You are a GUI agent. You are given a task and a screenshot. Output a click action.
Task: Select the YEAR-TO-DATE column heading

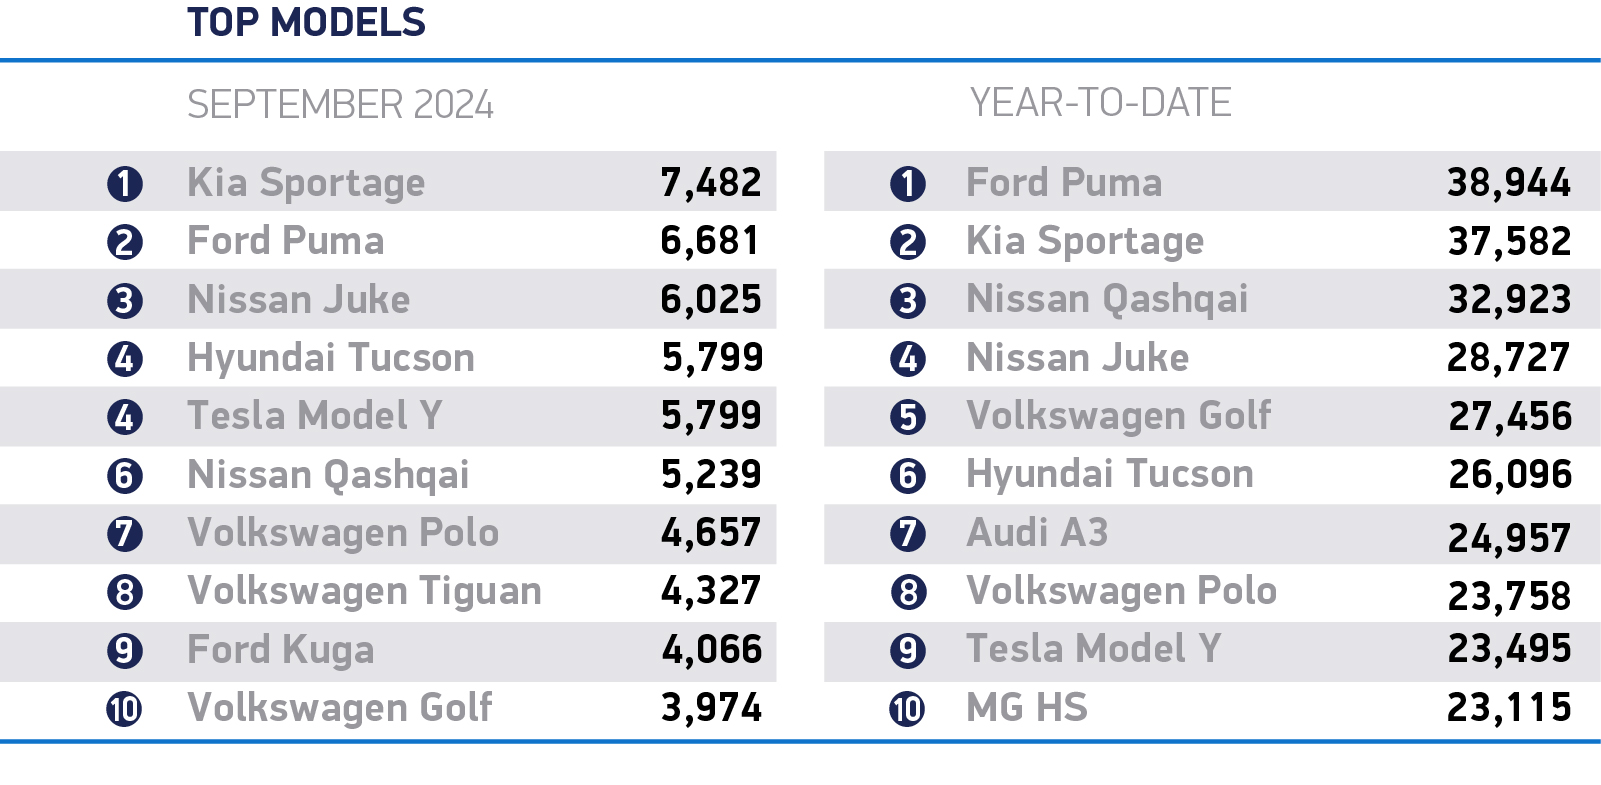tap(1100, 103)
